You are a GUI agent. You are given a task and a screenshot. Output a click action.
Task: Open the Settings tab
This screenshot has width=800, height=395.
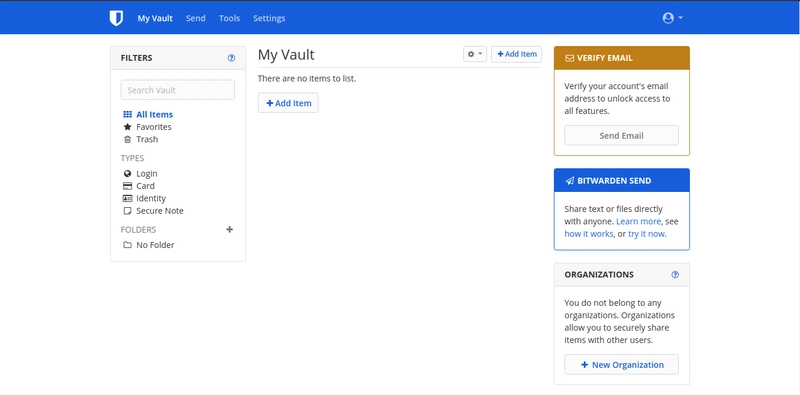(x=269, y=18)
